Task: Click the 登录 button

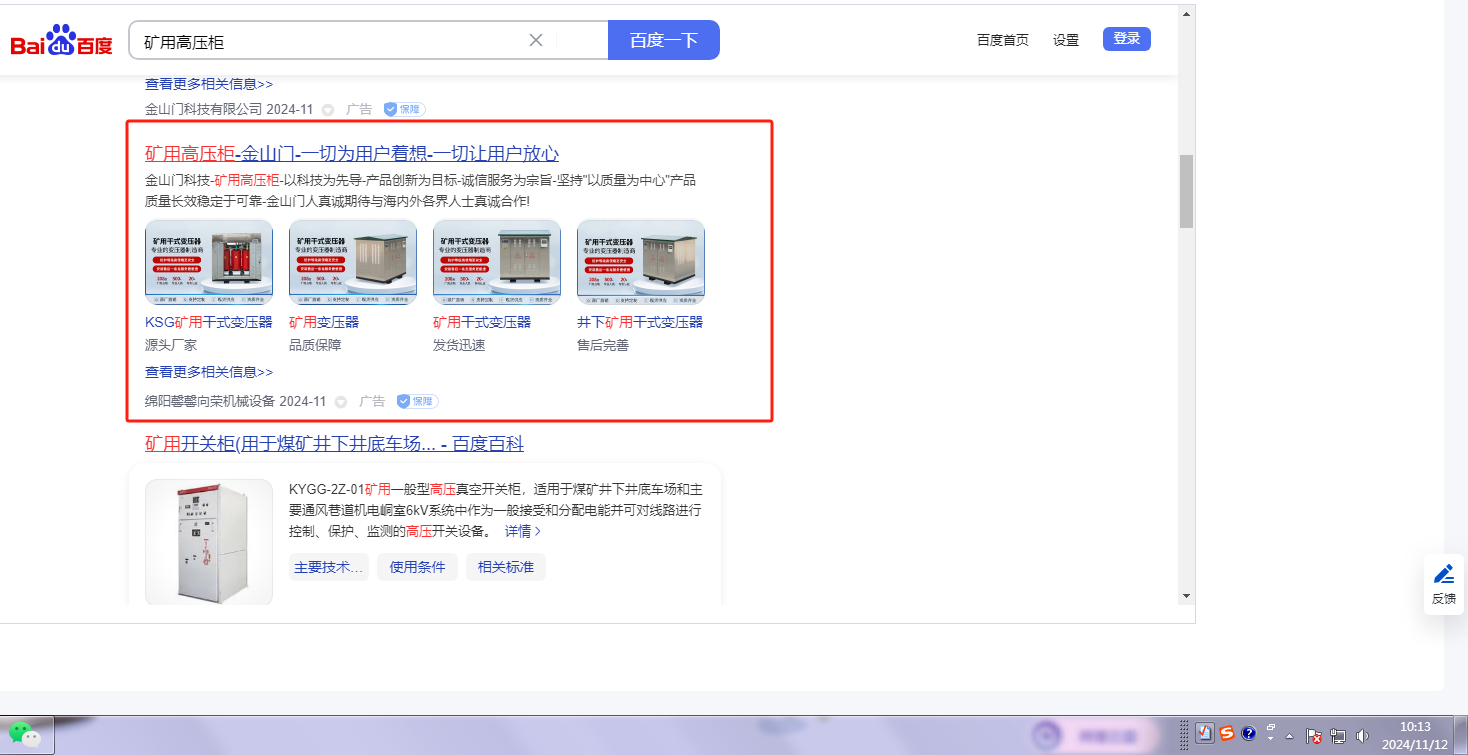Action: pyautogui.click(x=1127, y=39)
